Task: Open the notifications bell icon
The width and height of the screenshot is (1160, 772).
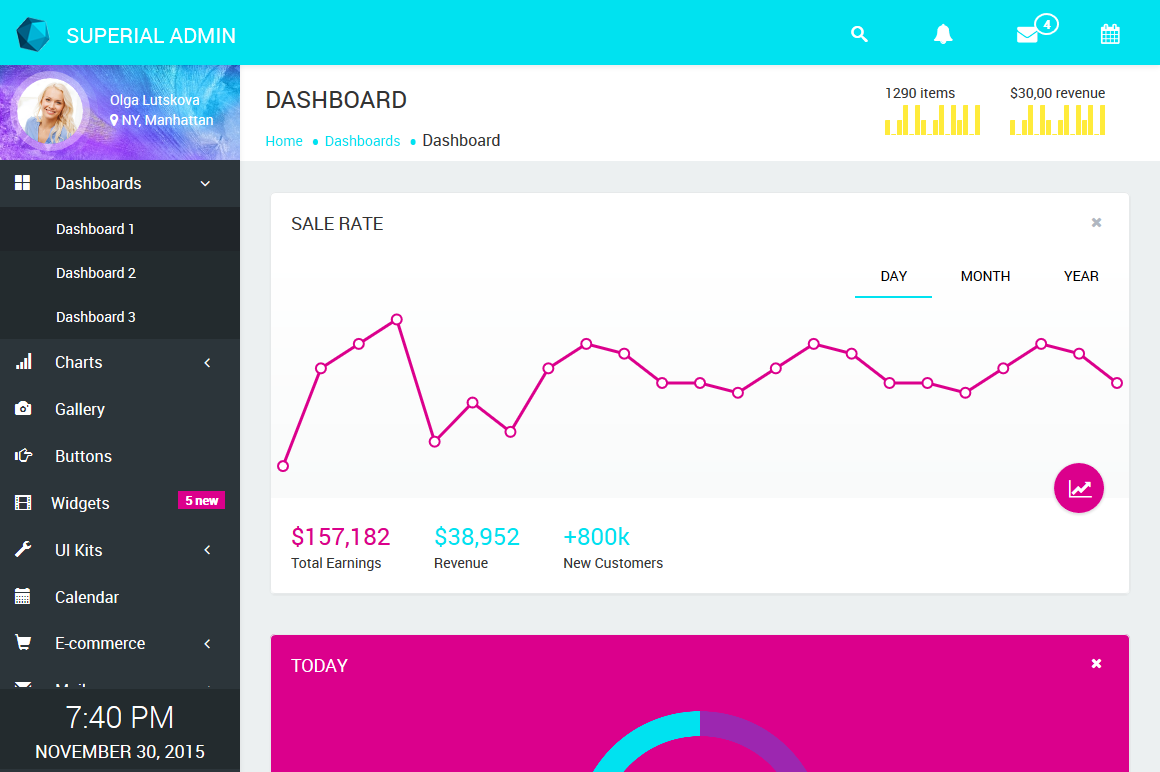Action: click(943, 34)
